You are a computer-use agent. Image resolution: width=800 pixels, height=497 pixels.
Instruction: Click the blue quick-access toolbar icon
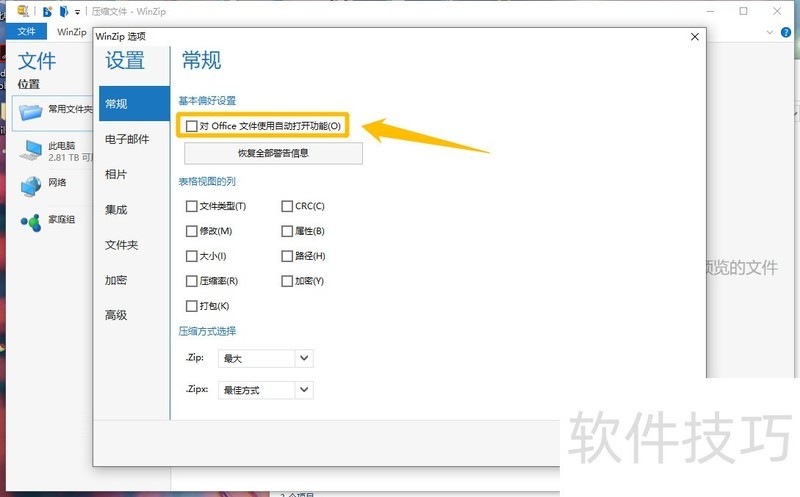coord(64,11)
